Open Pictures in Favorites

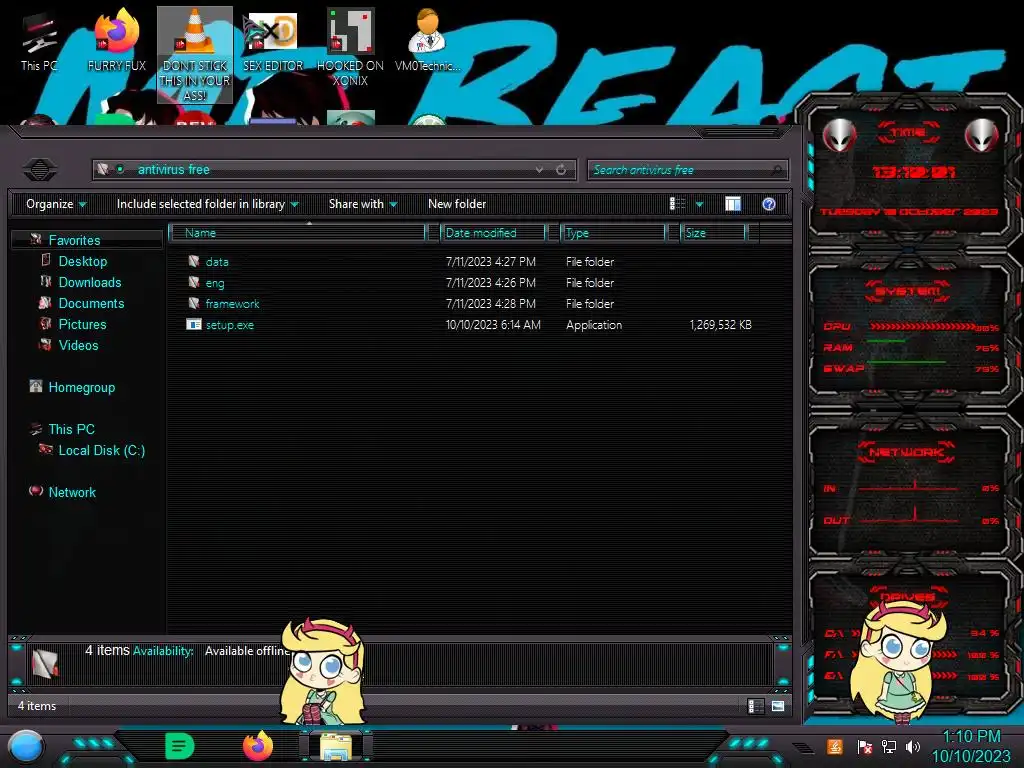(x=82, y=324)
